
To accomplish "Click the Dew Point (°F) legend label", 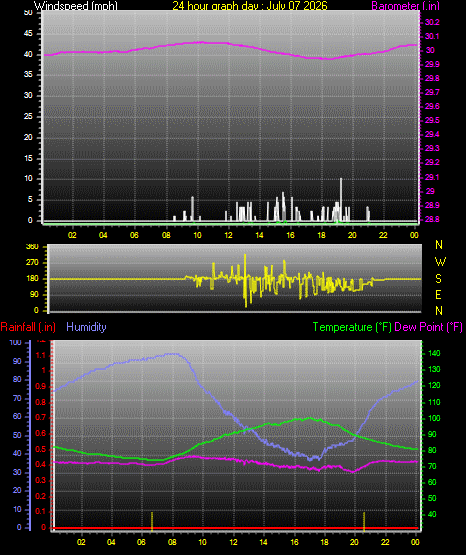I will [x=428, y=327].
